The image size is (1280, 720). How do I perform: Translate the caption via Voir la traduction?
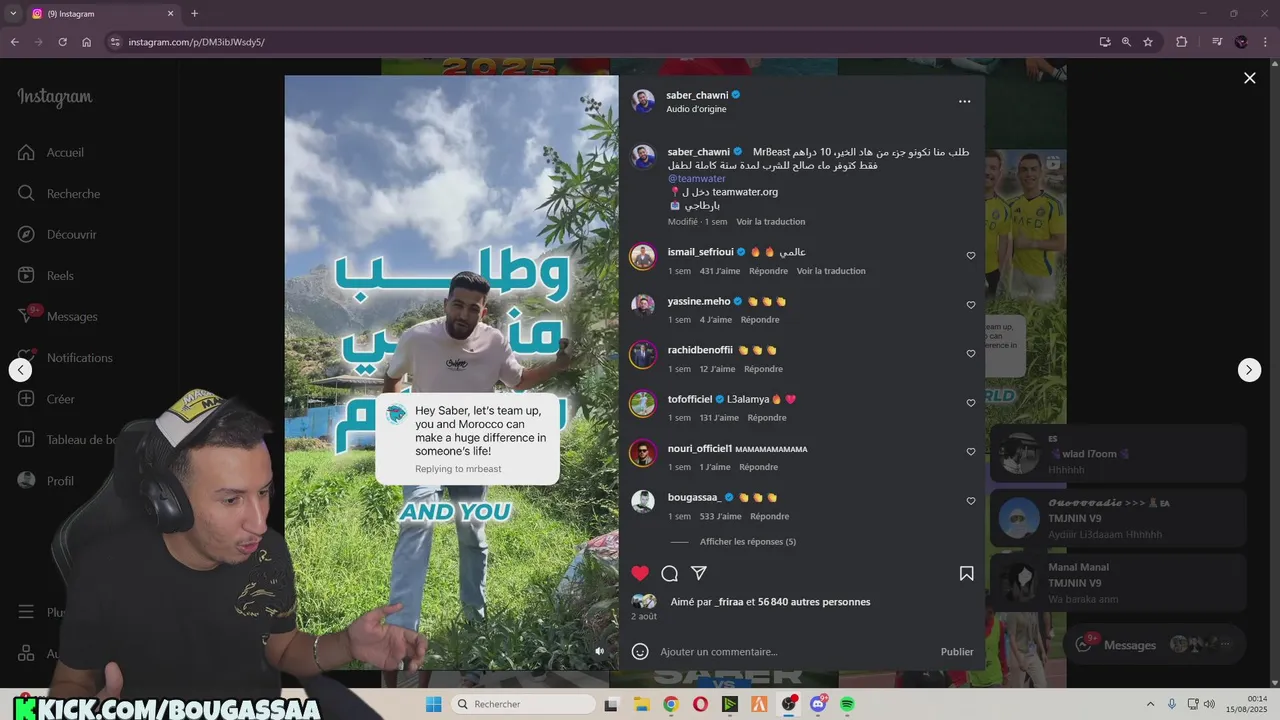770,222
